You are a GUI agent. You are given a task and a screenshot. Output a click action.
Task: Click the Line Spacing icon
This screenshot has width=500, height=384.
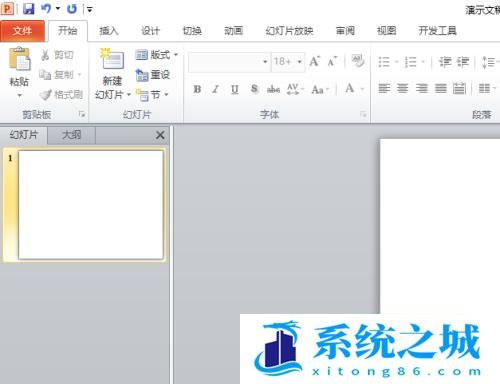click(x=488, y=62)
